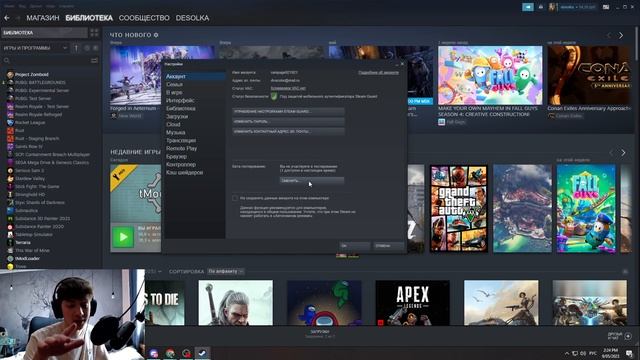The width and height of the screenshot is (640, 360).
Task: Open Apex Legends game tile
Action: click(x=413, y=303)
